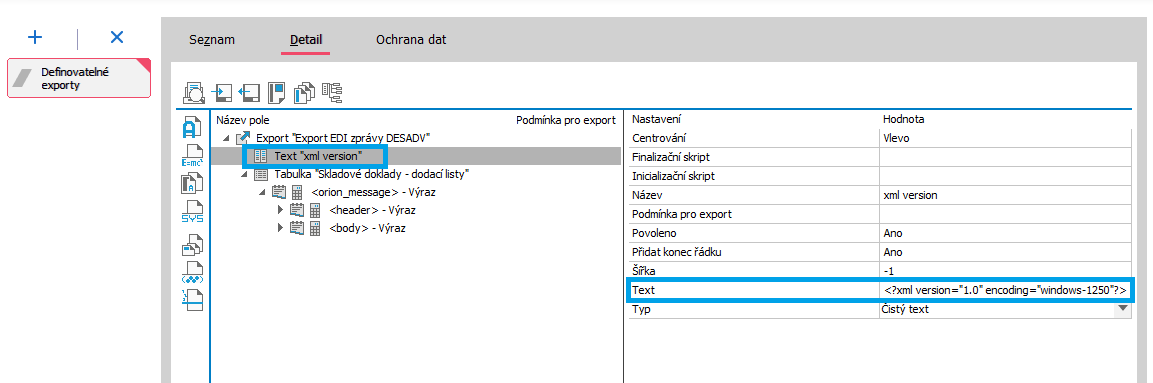Screen dimensions: 1153x383
Task: Open the Ochrana dat tab
Action: (x=411, y=40)
